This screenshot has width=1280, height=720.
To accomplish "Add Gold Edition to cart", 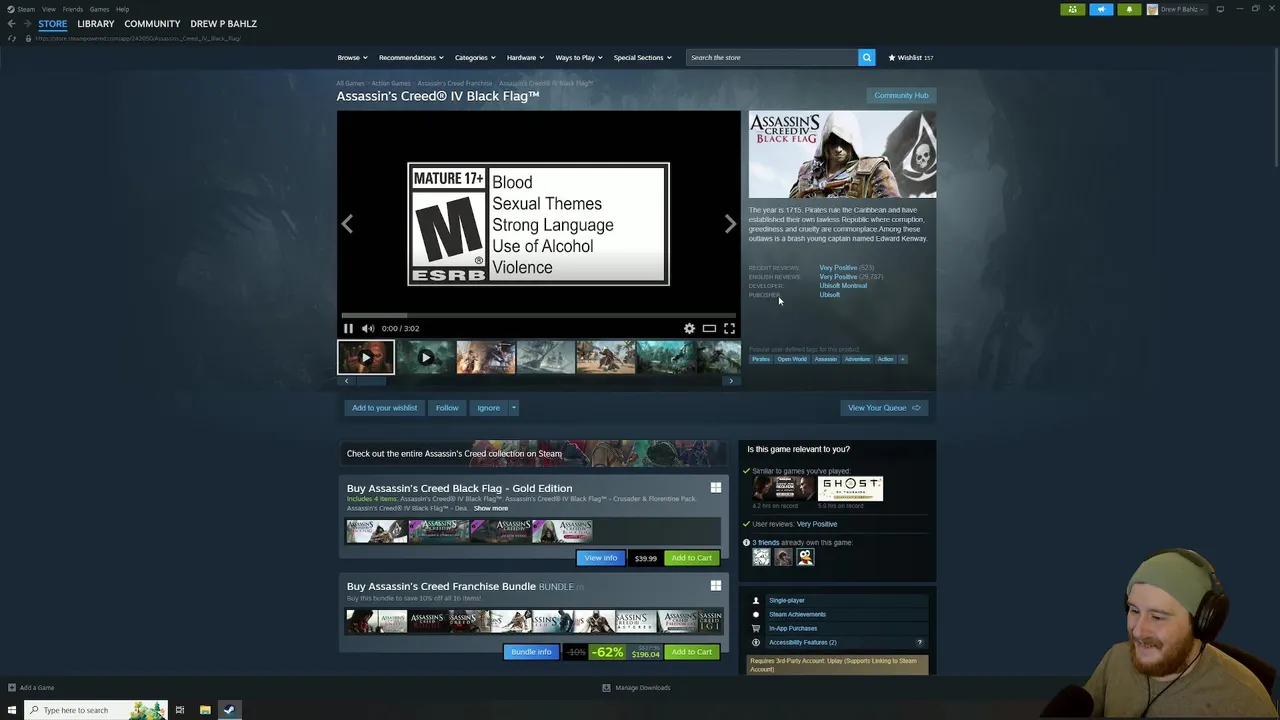I will point(691,558).
